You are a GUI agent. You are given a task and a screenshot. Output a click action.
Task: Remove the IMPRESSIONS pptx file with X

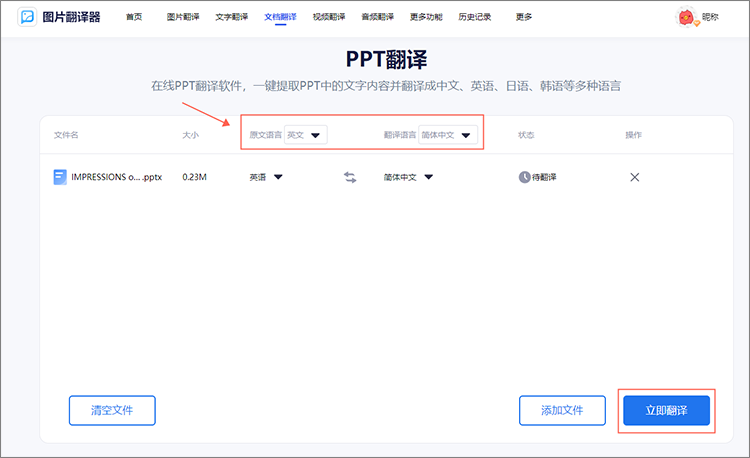pyautogui.click(x=635, y=177)
